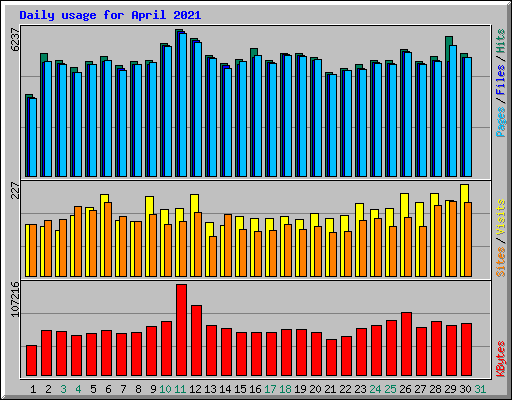The image size is (512, 400).
Task: Click green day label 24
Action: click(x=375, y=389)
